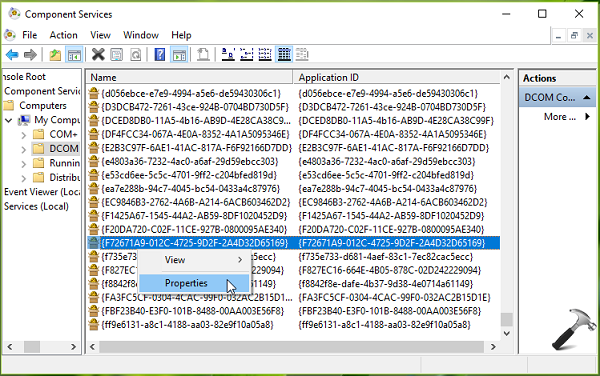Click the blue Help question mark icon
600x376 pixels.
point(160,55)
